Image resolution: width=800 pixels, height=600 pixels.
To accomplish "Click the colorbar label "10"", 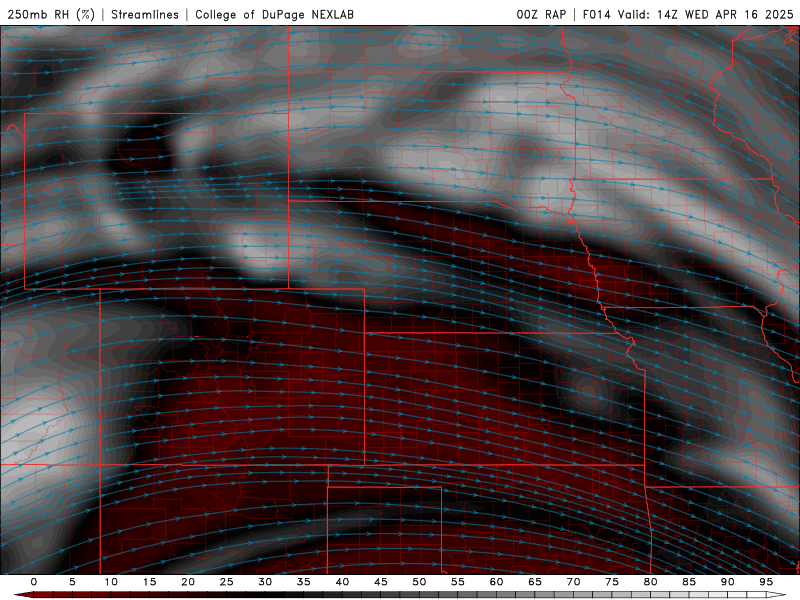I will pyautogui.click(x=111, y=582).
